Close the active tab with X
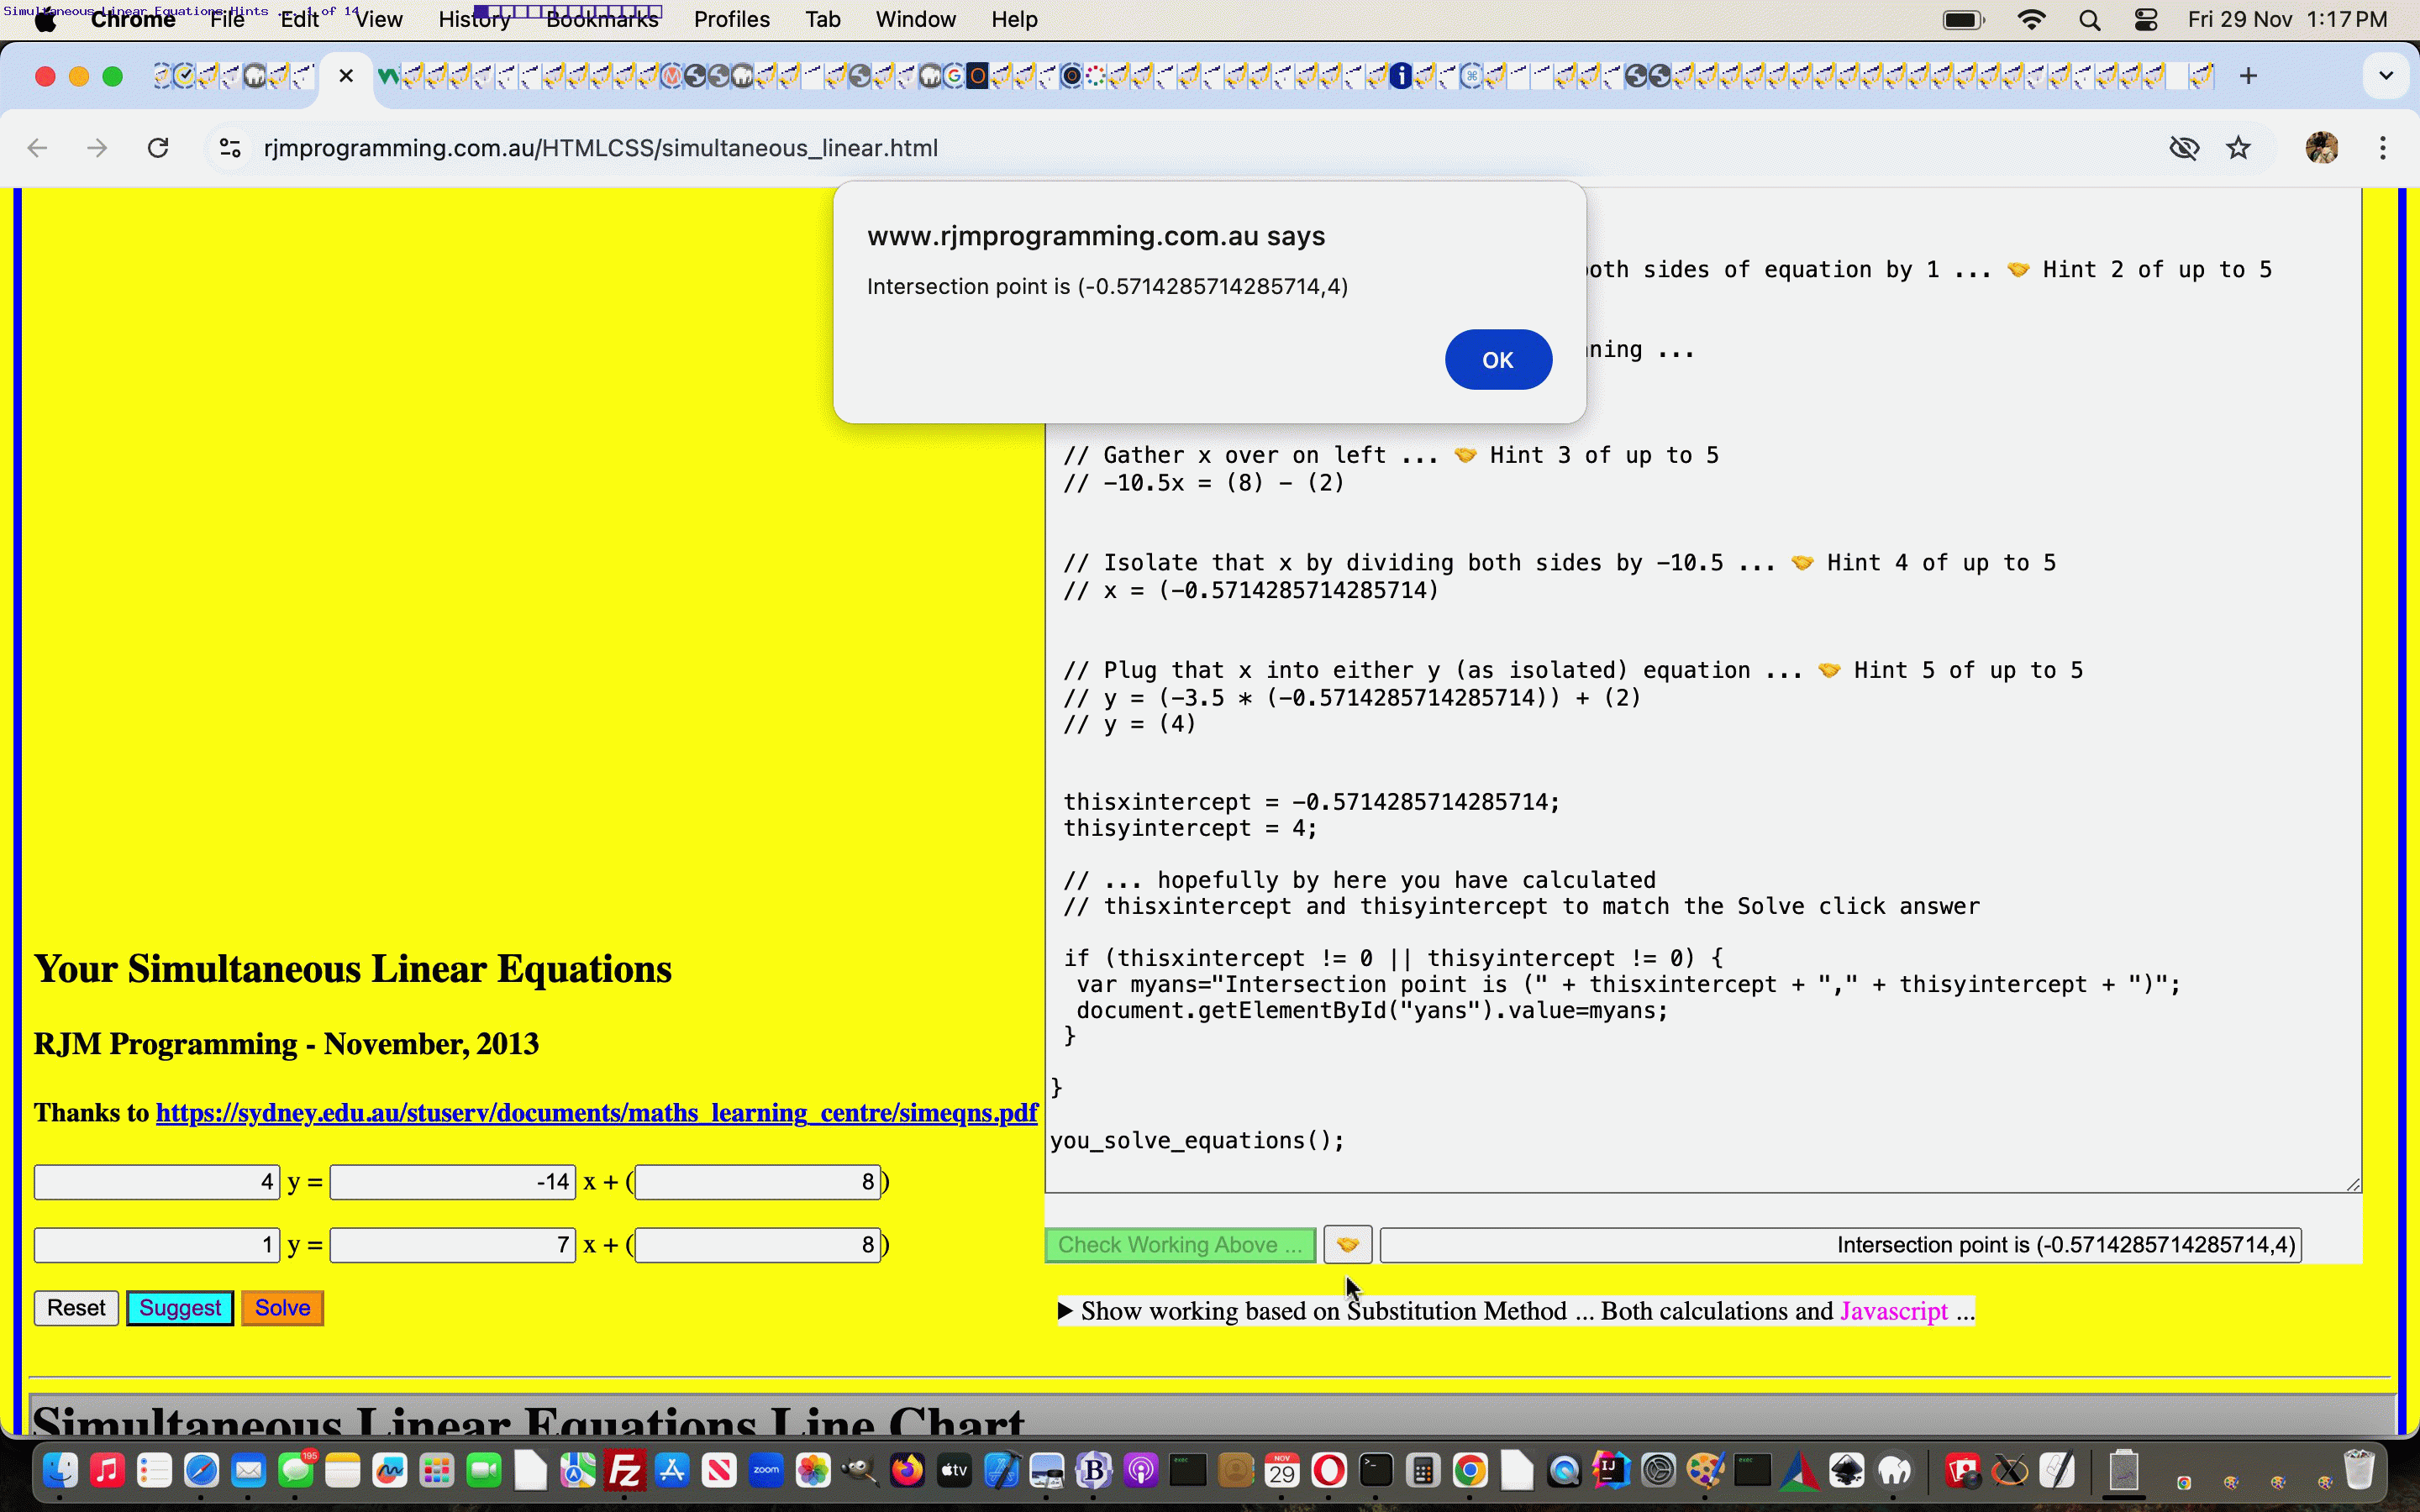 [346, 76]
